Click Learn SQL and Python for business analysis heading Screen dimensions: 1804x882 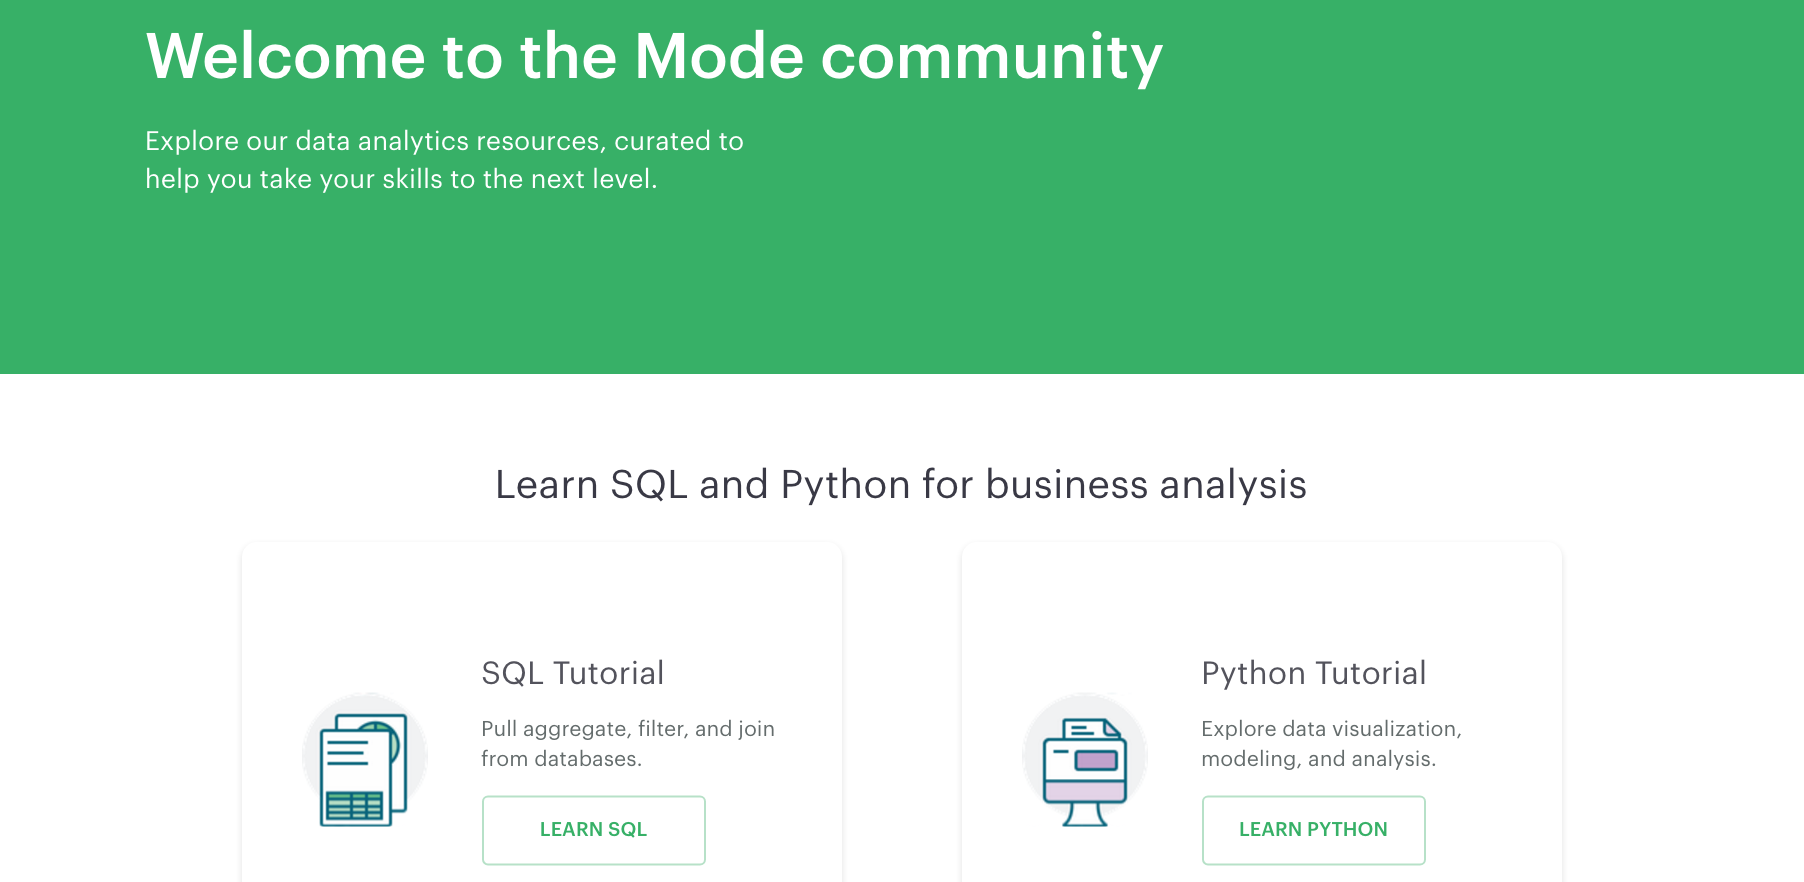pos(901,485)
